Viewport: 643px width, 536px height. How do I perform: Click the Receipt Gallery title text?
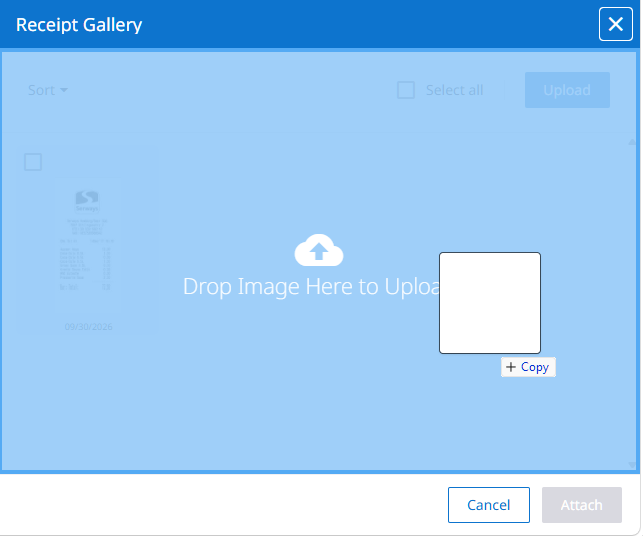(79, 25)
